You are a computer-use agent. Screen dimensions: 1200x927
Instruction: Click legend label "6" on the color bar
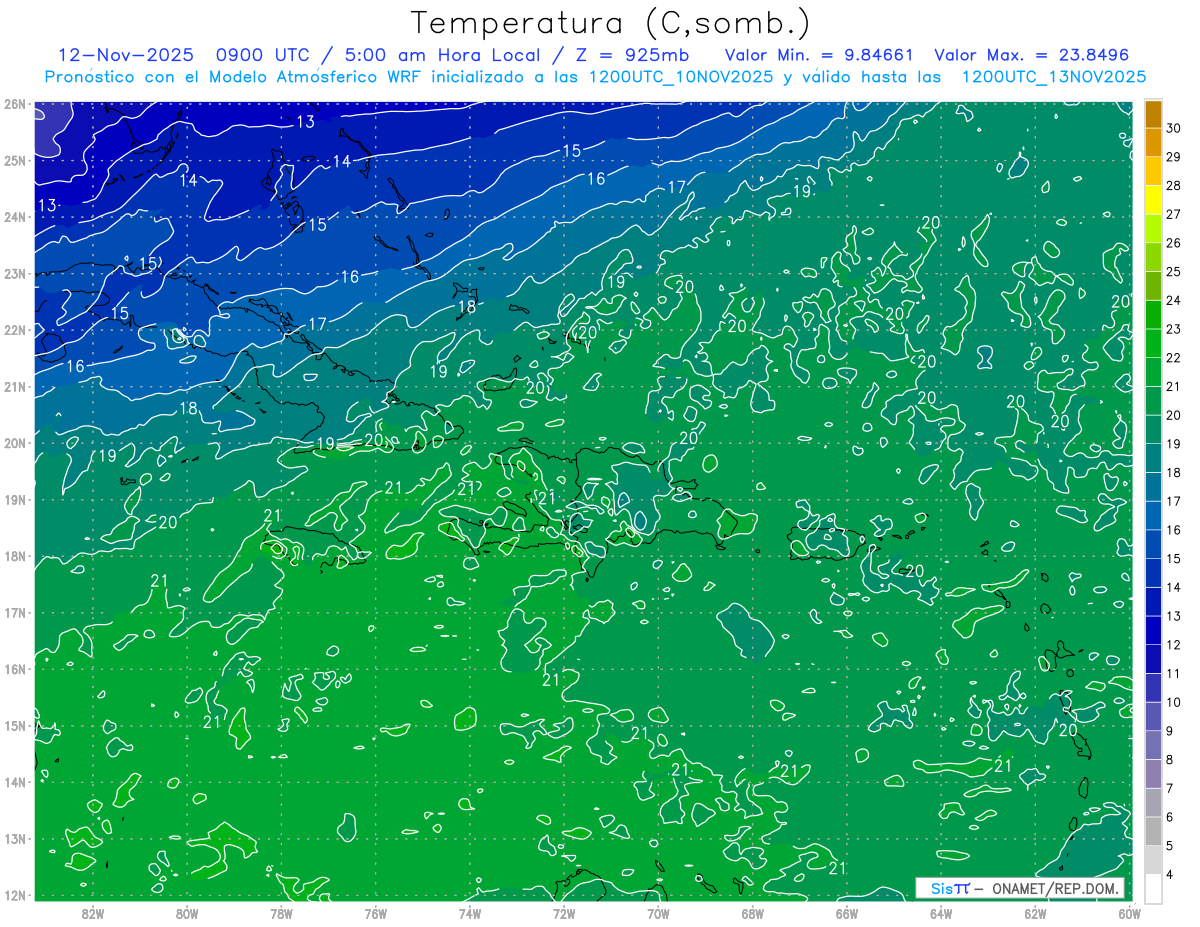(1171, 817)
